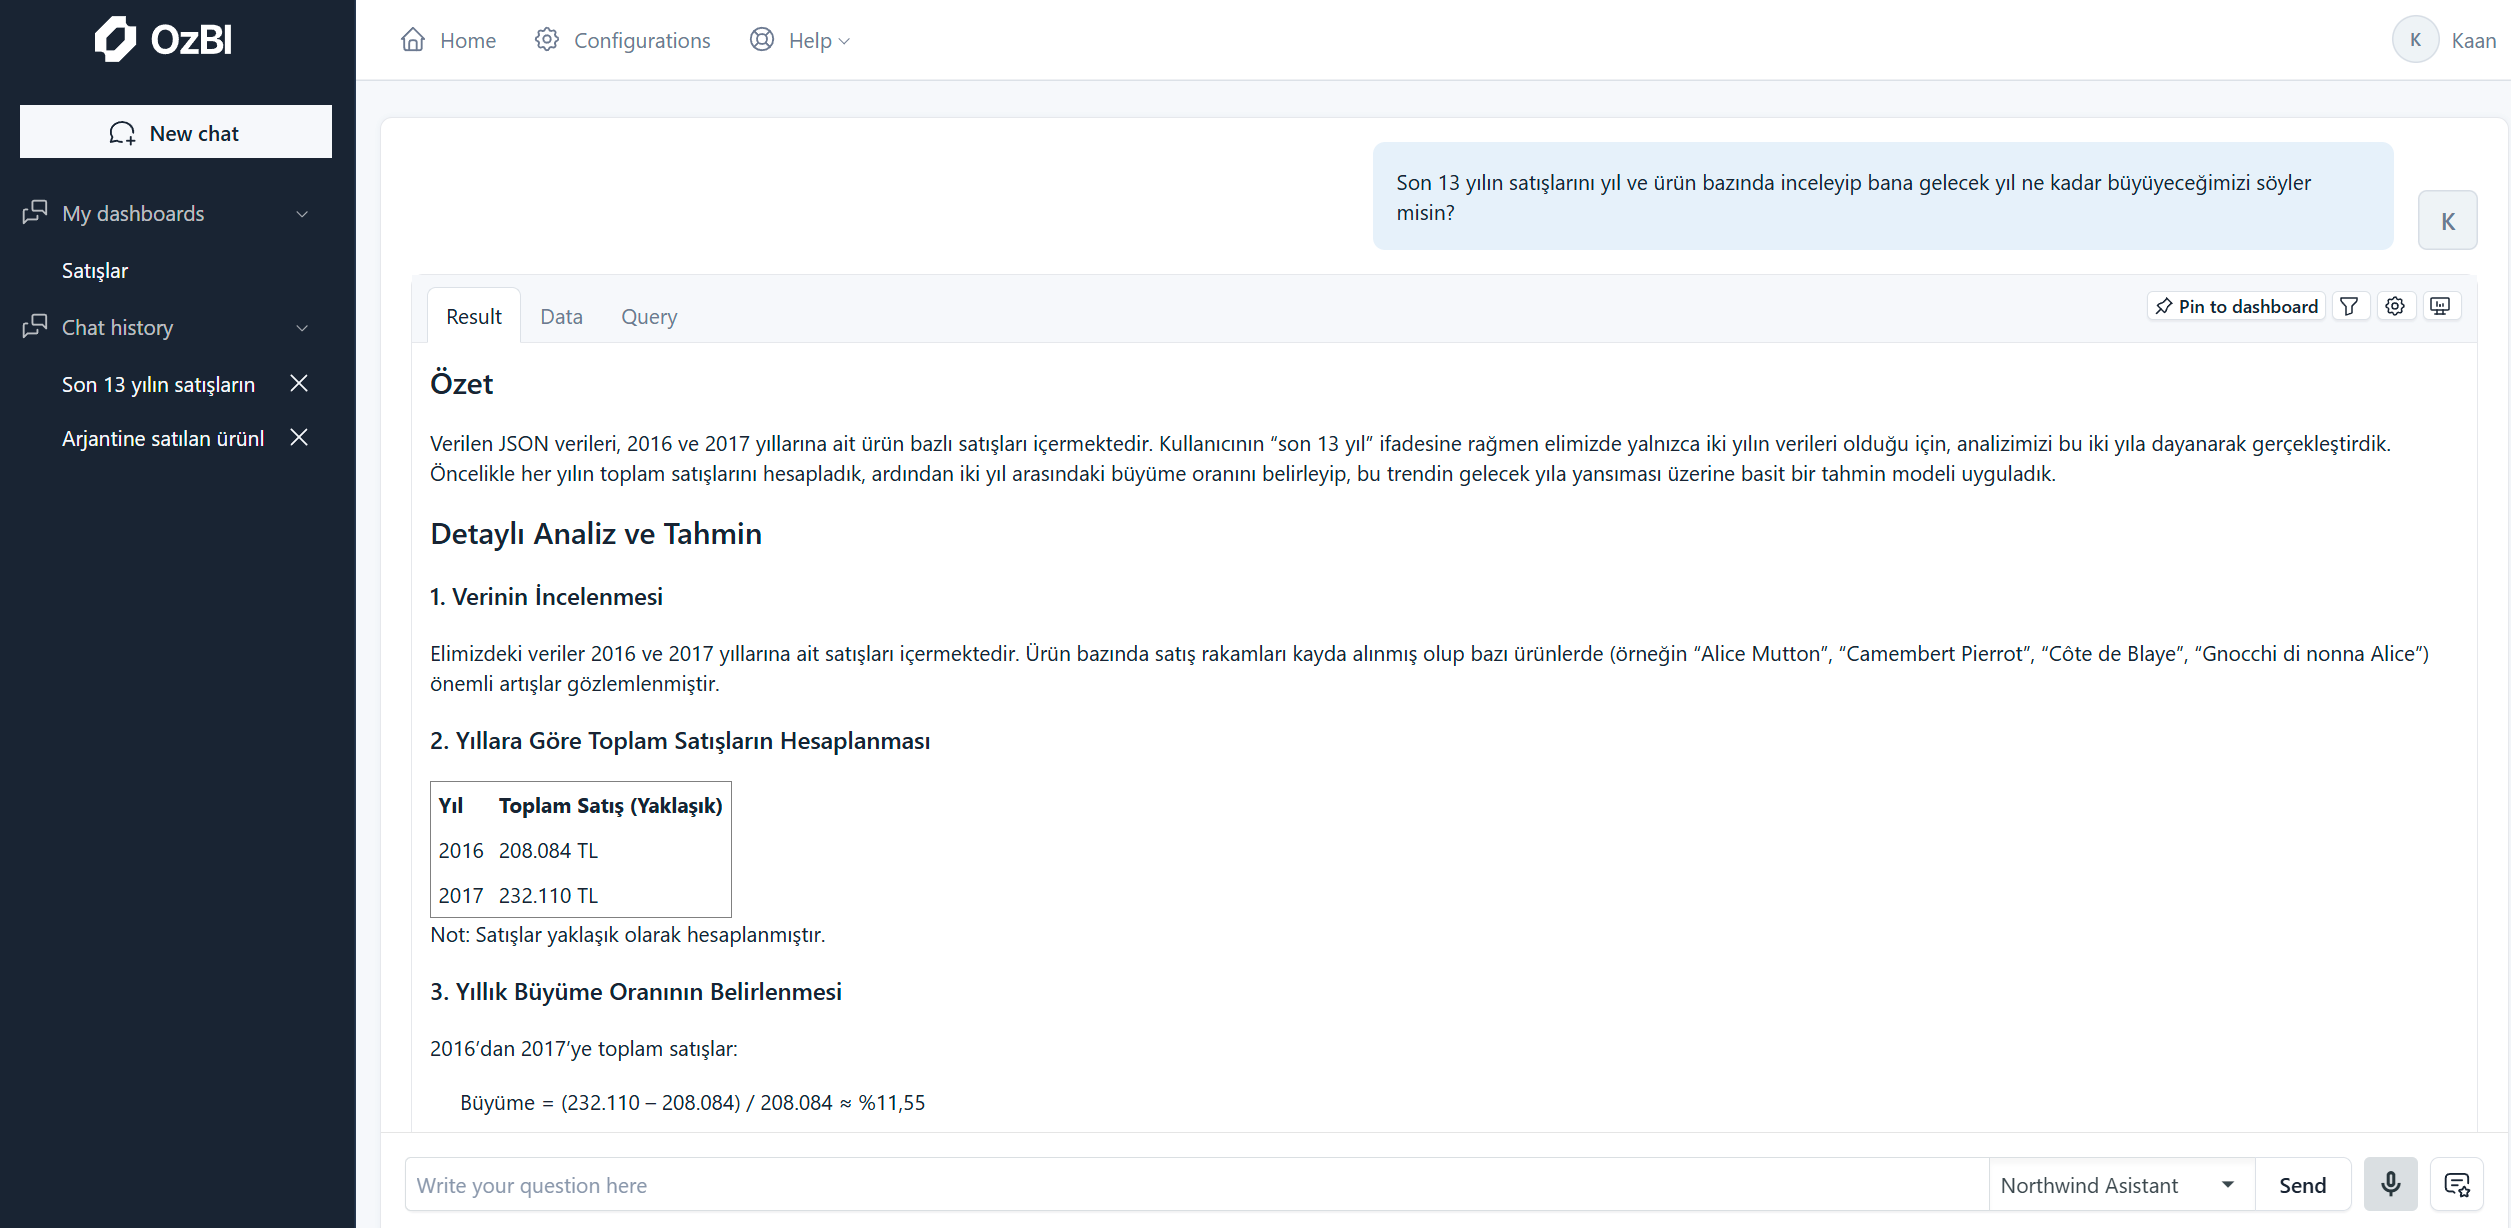Collapse the My dashboards section

pos(302,214)
